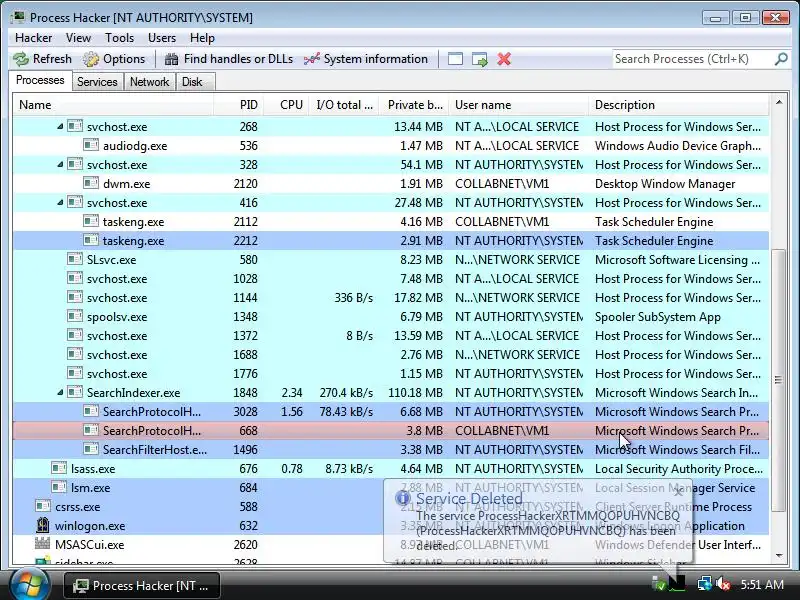Click the SearchFilterHost.exe process icon
Image resolution: width=800 pixels, height=600 pixels.
click(x=91, y=449)
